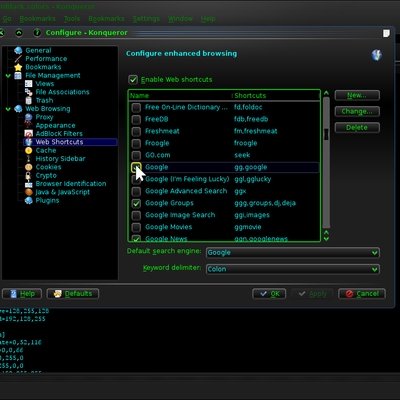The width and height of the screenshot is (400, 400).
Task: Collapse the File Management tree branch
Action: [x=8, y=76]
